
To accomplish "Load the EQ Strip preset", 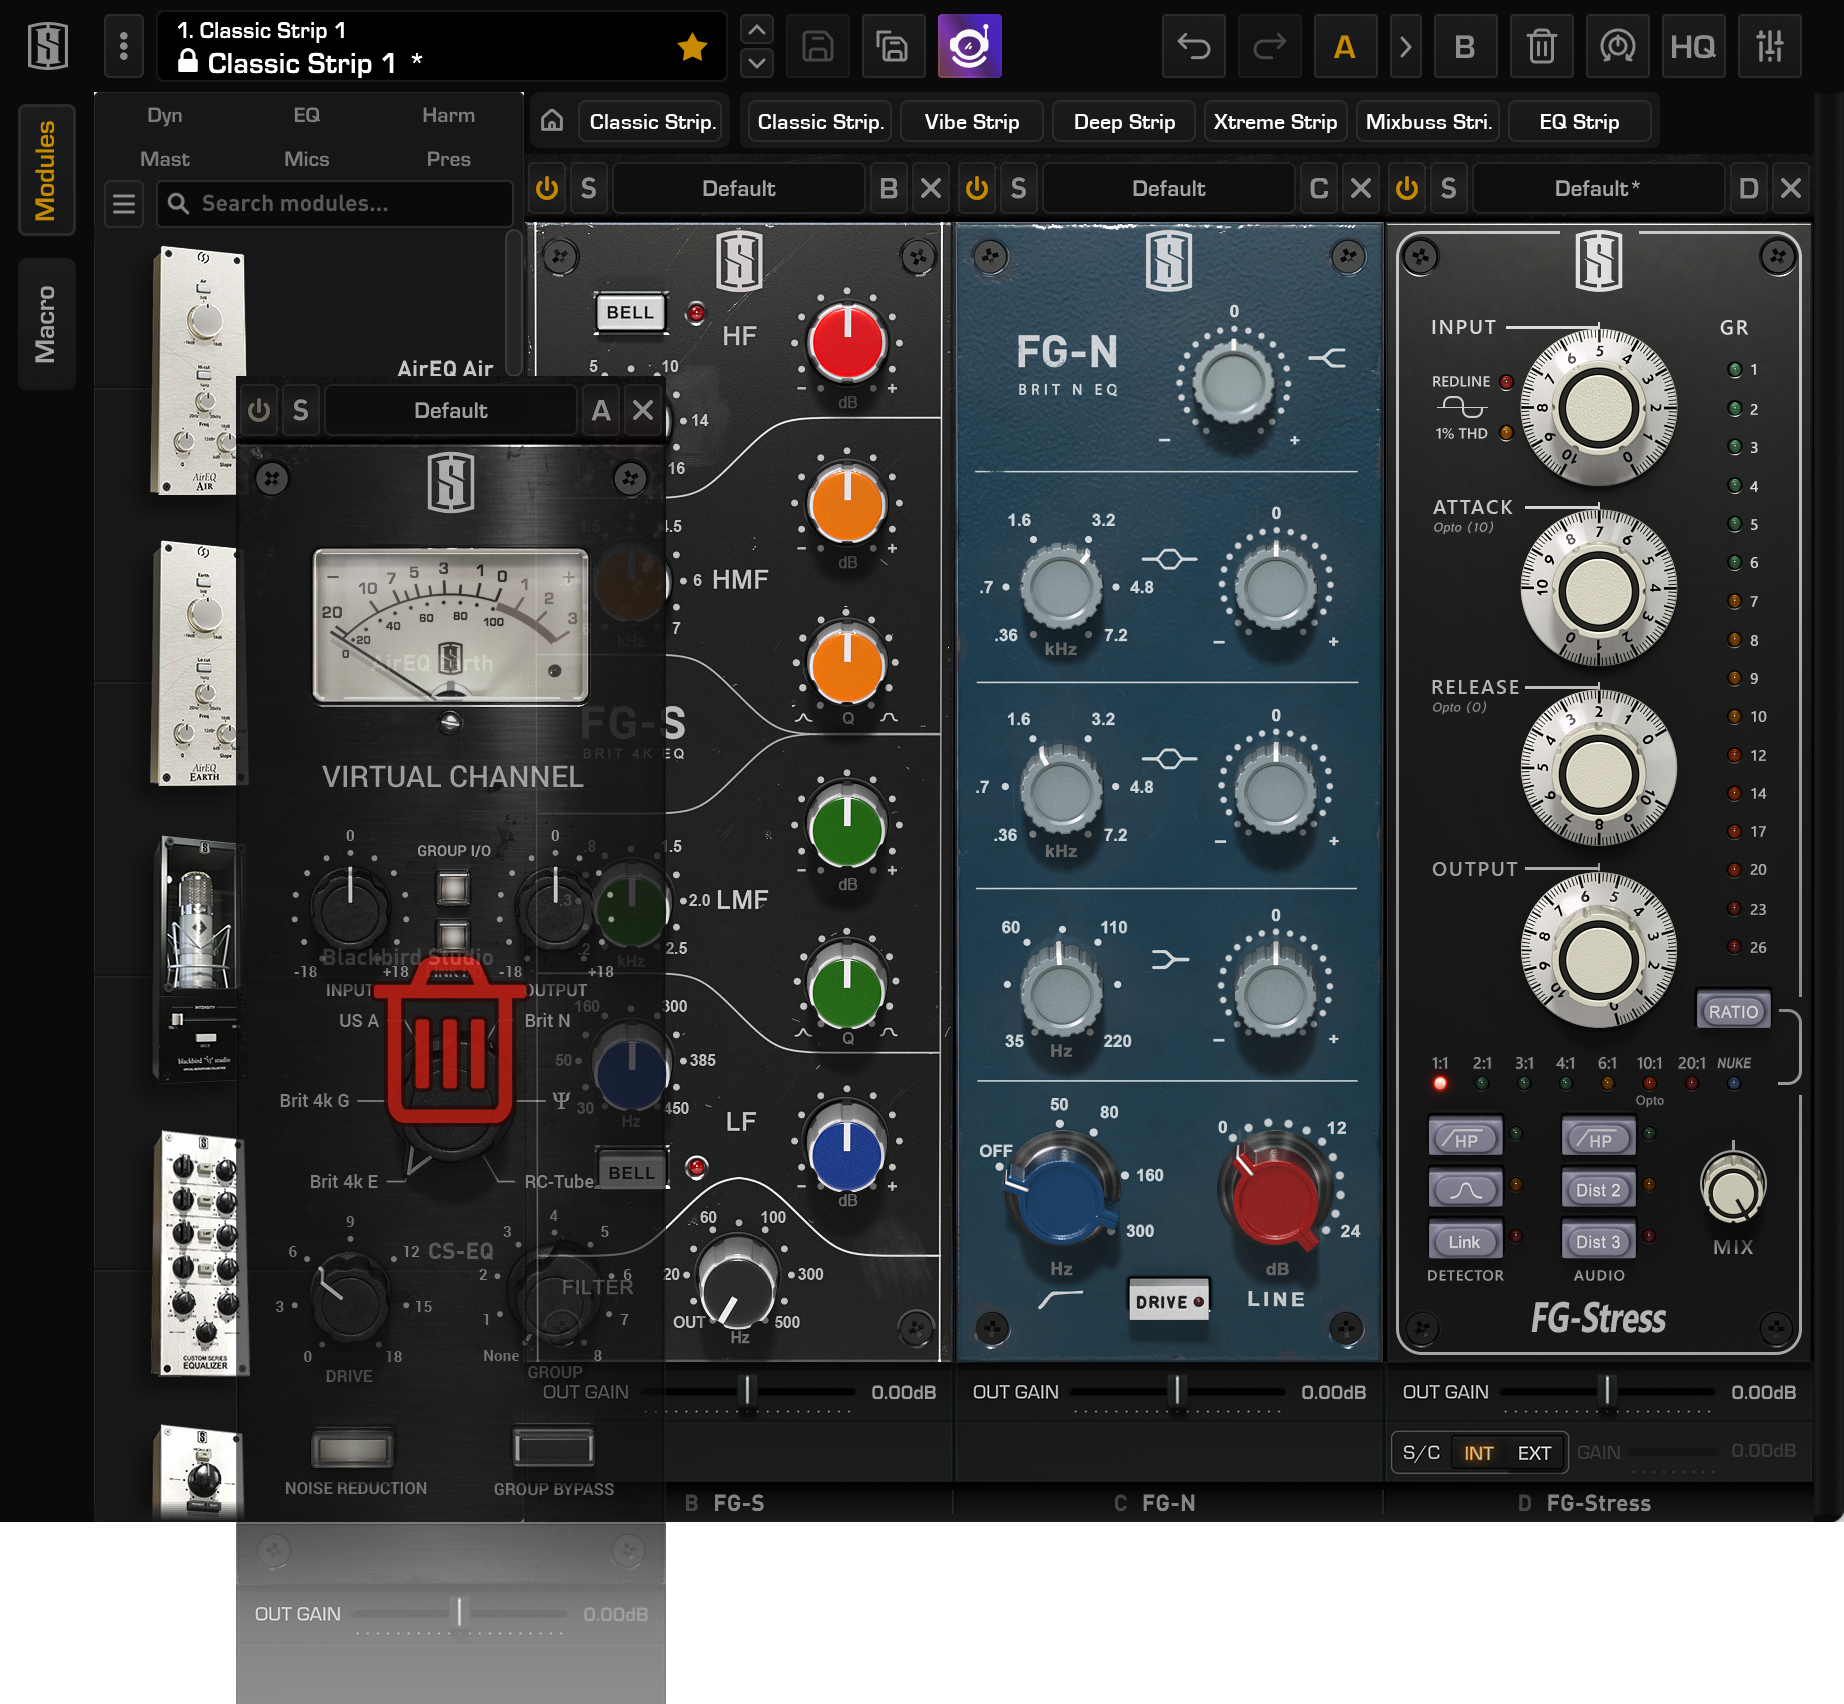I will [x=1579, y=122].
